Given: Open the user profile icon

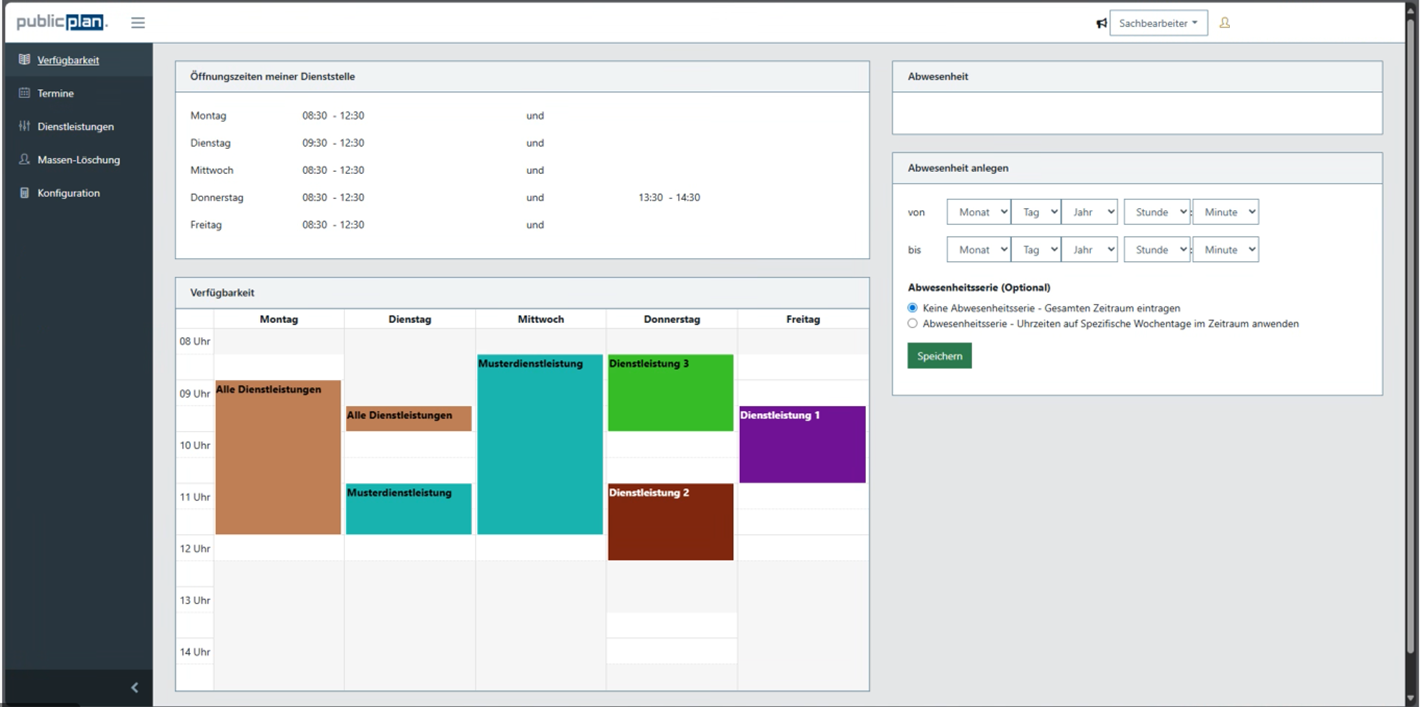Looking at the screenshot, I should pos(1224,23).
